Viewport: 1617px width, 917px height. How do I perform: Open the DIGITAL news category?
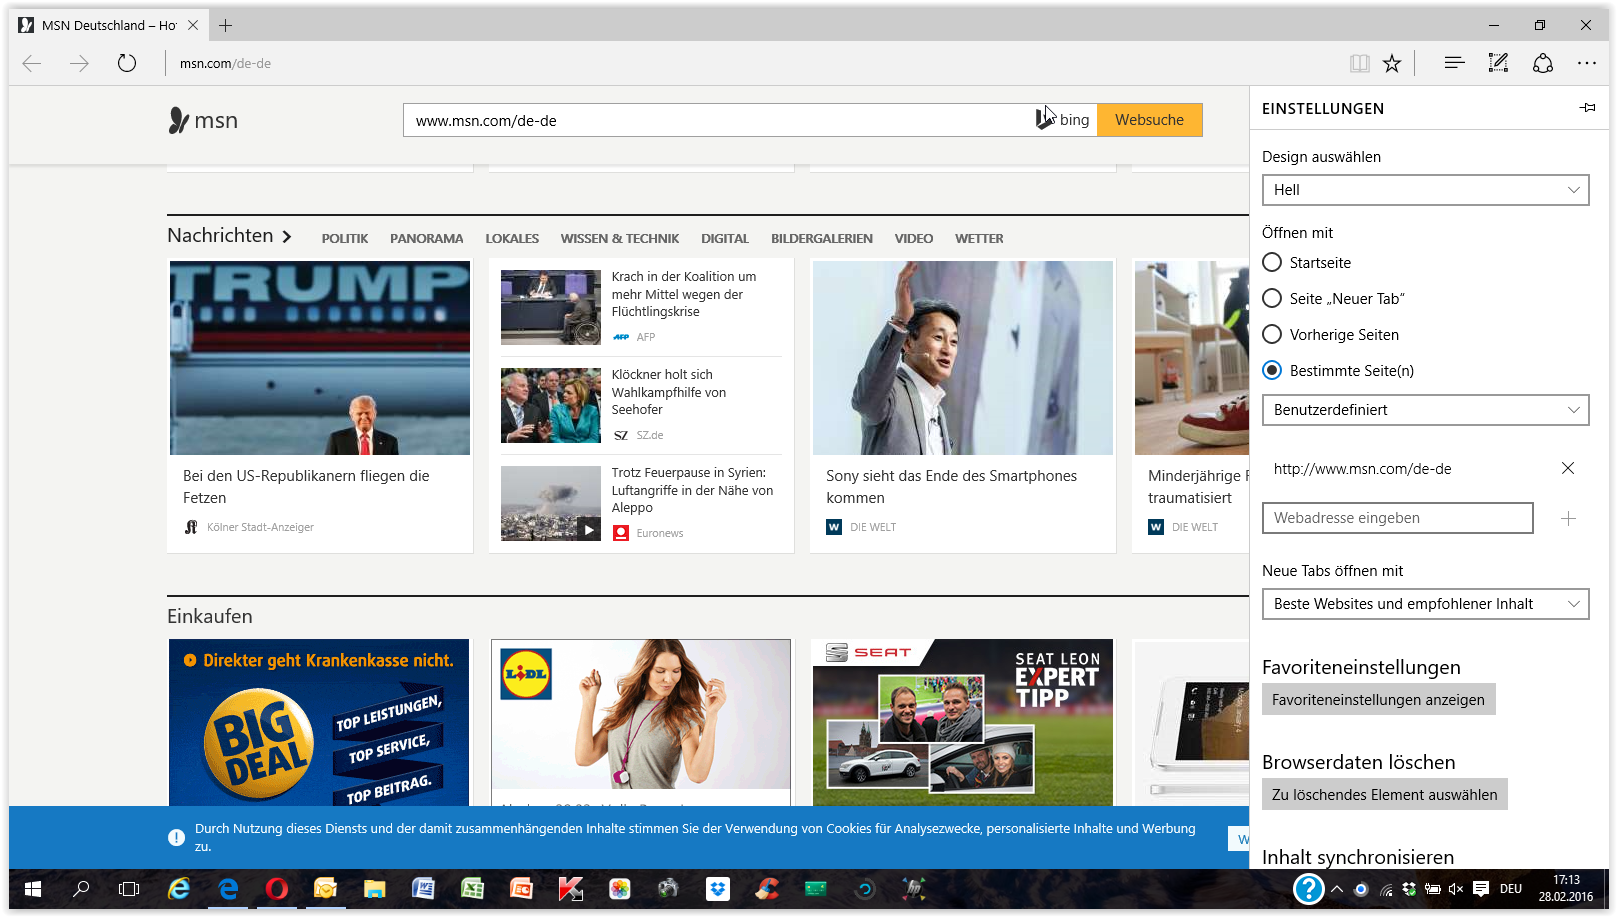725,239
